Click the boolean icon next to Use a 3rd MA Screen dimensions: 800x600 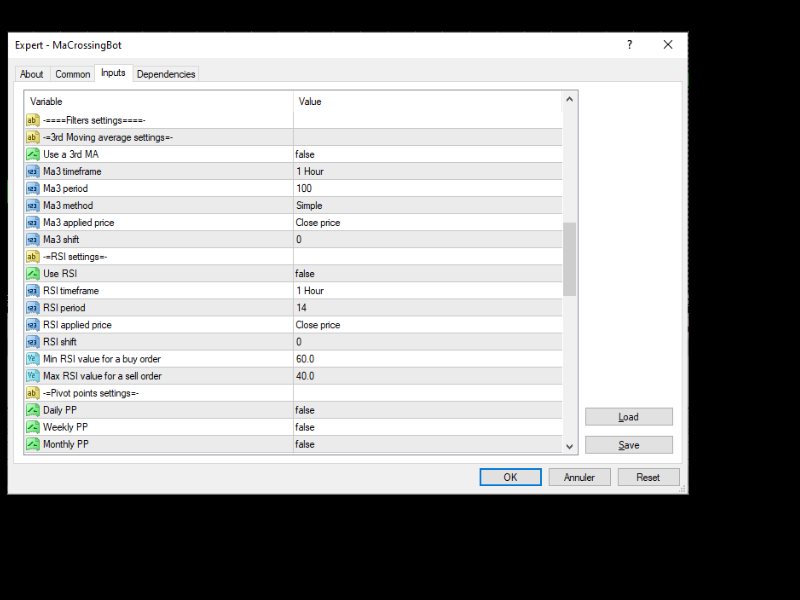[33, 154]
